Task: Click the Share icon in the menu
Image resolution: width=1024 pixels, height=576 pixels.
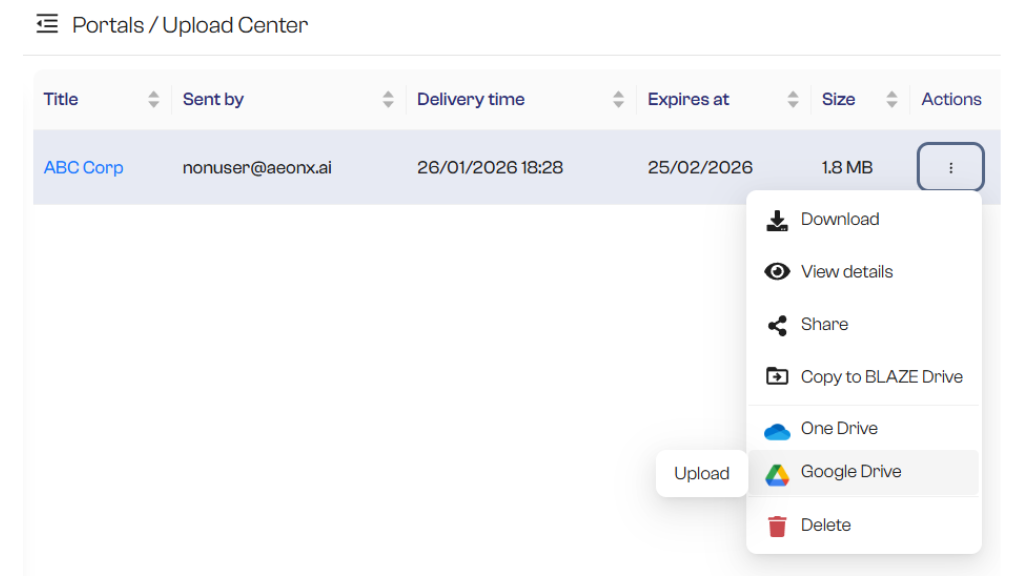Action: click(x=777, y=324)
